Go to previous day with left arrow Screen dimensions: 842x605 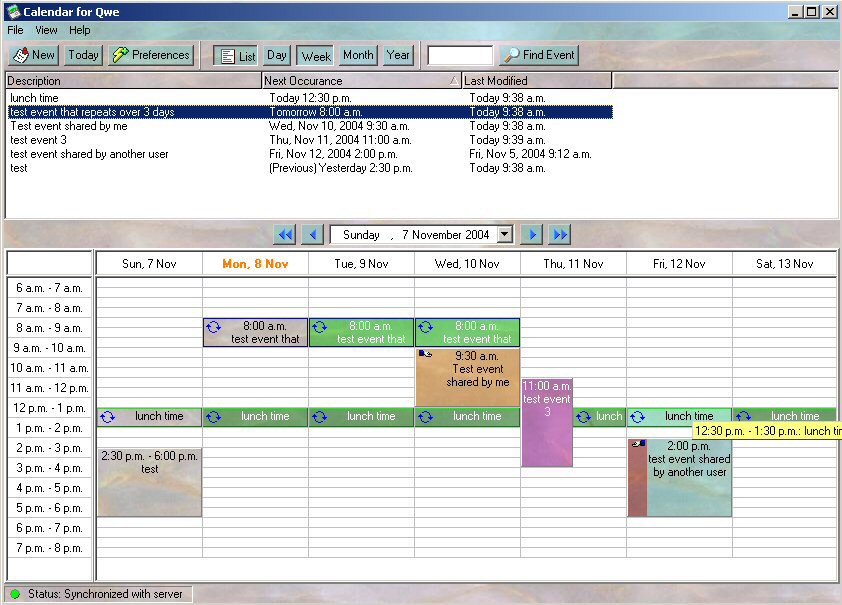click(312, 234)
